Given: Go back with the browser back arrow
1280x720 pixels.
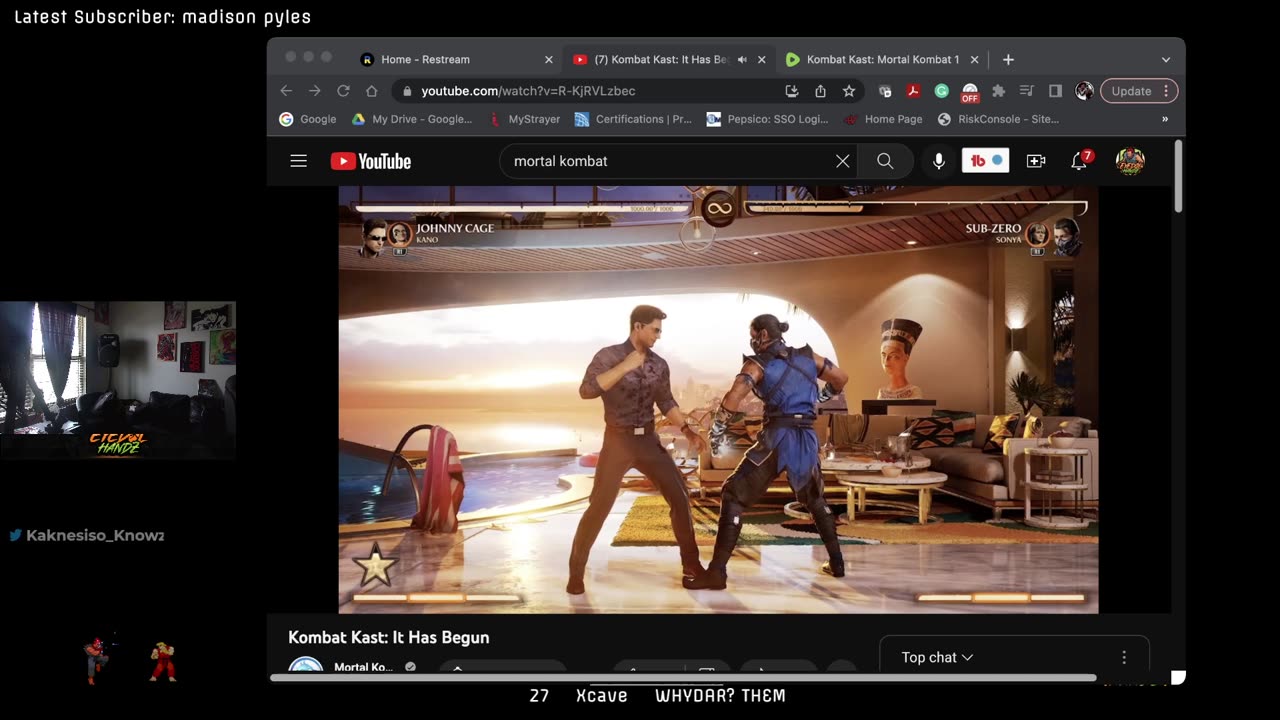Looking at the screenshot, I should point(286,91).
